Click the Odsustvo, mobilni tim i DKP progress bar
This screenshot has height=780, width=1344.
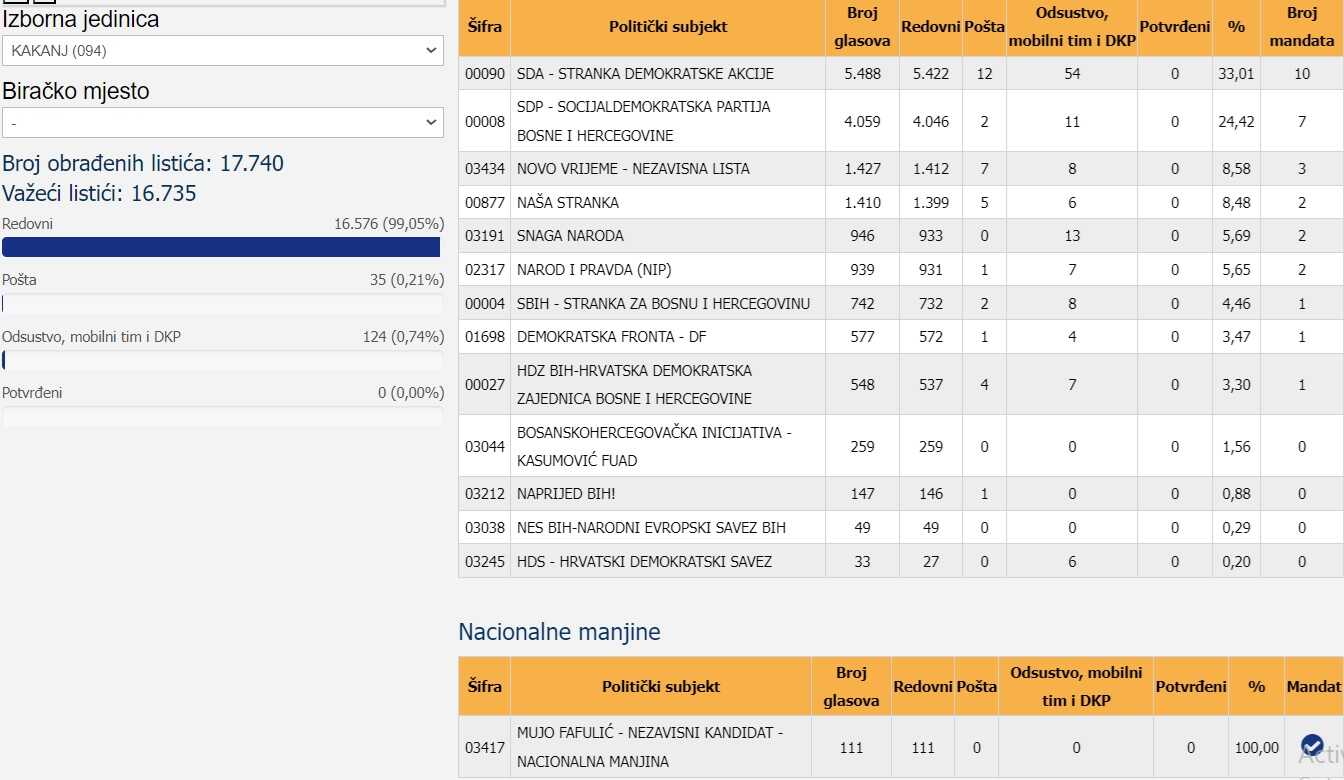pos(221,360)
